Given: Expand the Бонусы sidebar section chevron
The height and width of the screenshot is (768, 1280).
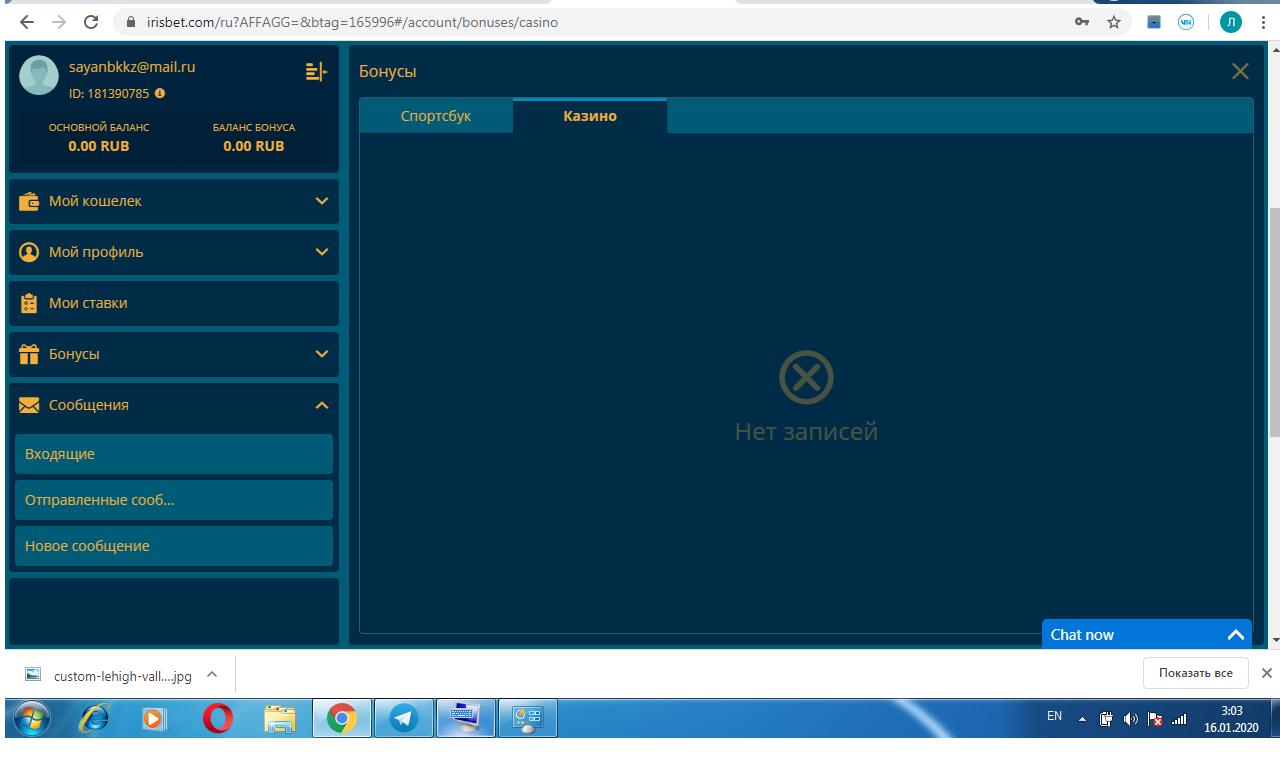Looking at the screenshot, I should (322, 354).
